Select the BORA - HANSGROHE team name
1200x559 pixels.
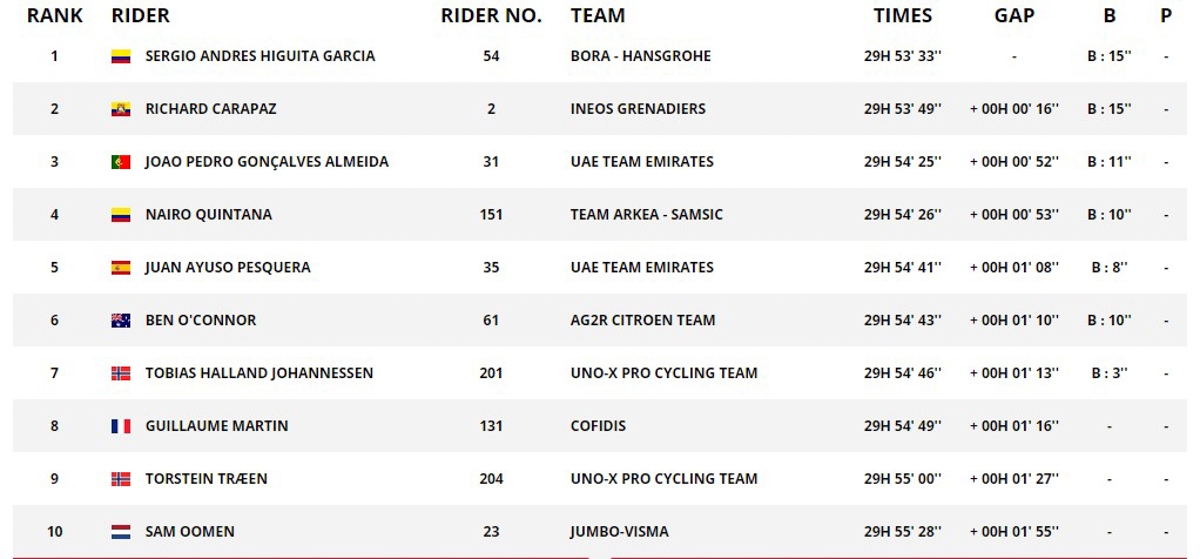point(640,56)
